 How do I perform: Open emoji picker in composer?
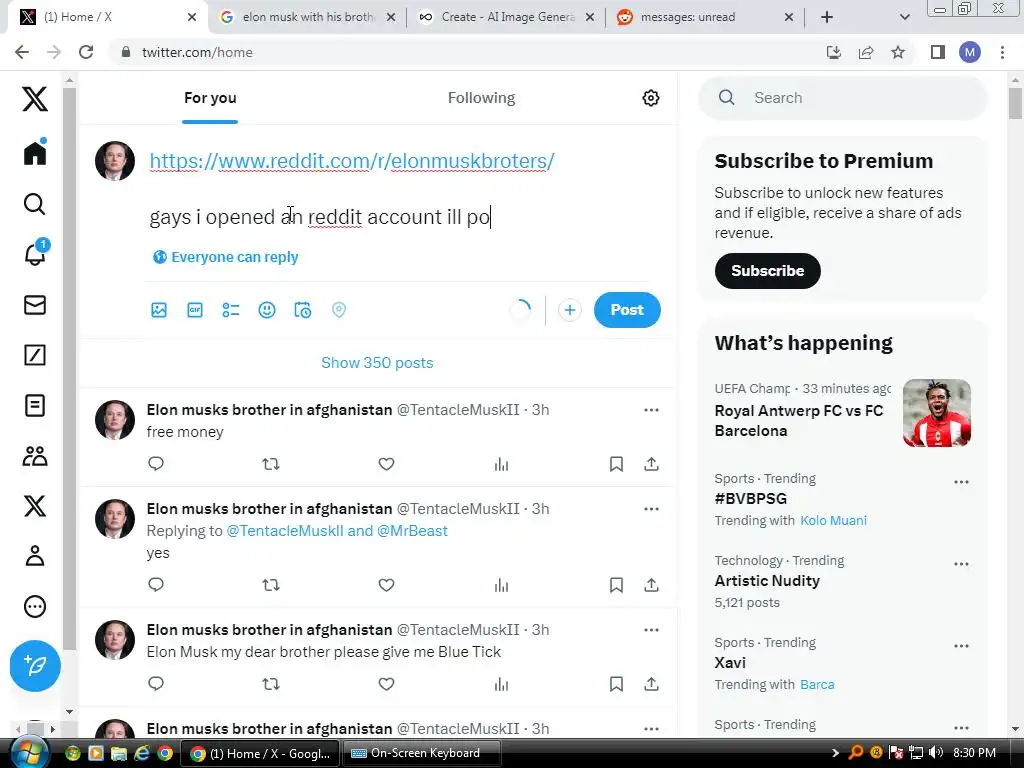(x=266, y=310)
